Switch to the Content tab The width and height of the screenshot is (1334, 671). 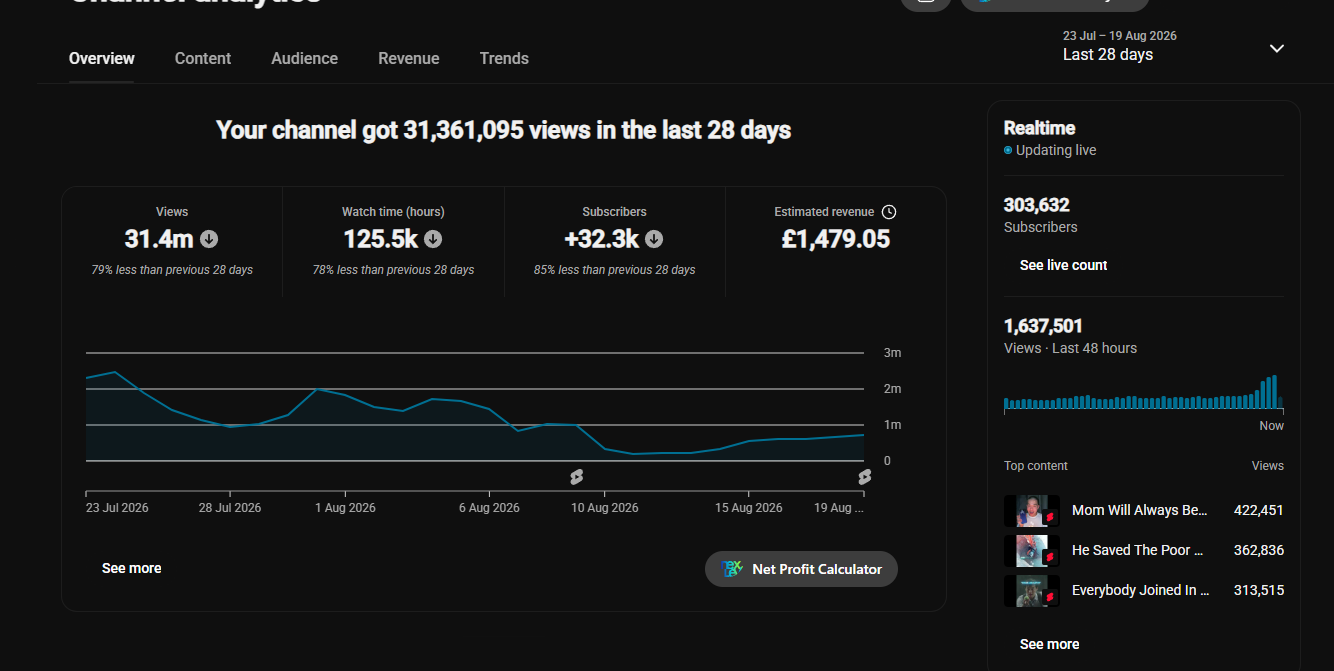(203, 58)
